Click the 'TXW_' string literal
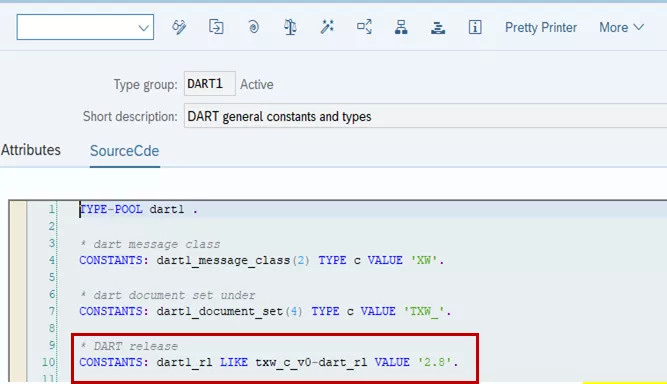Viewport: 667px width, 384px height. point(424,311)
